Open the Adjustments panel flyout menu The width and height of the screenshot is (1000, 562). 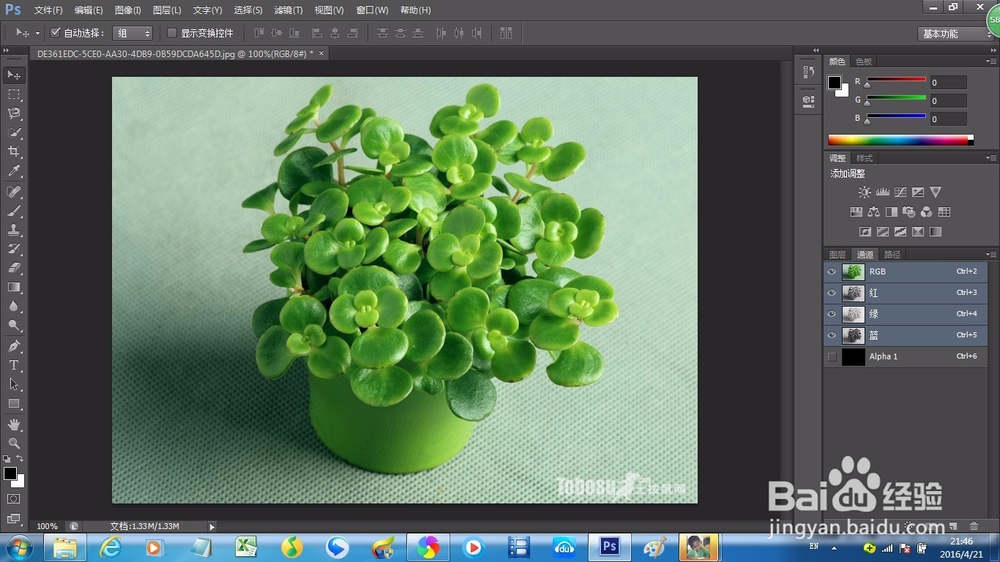tap(990, 158)
